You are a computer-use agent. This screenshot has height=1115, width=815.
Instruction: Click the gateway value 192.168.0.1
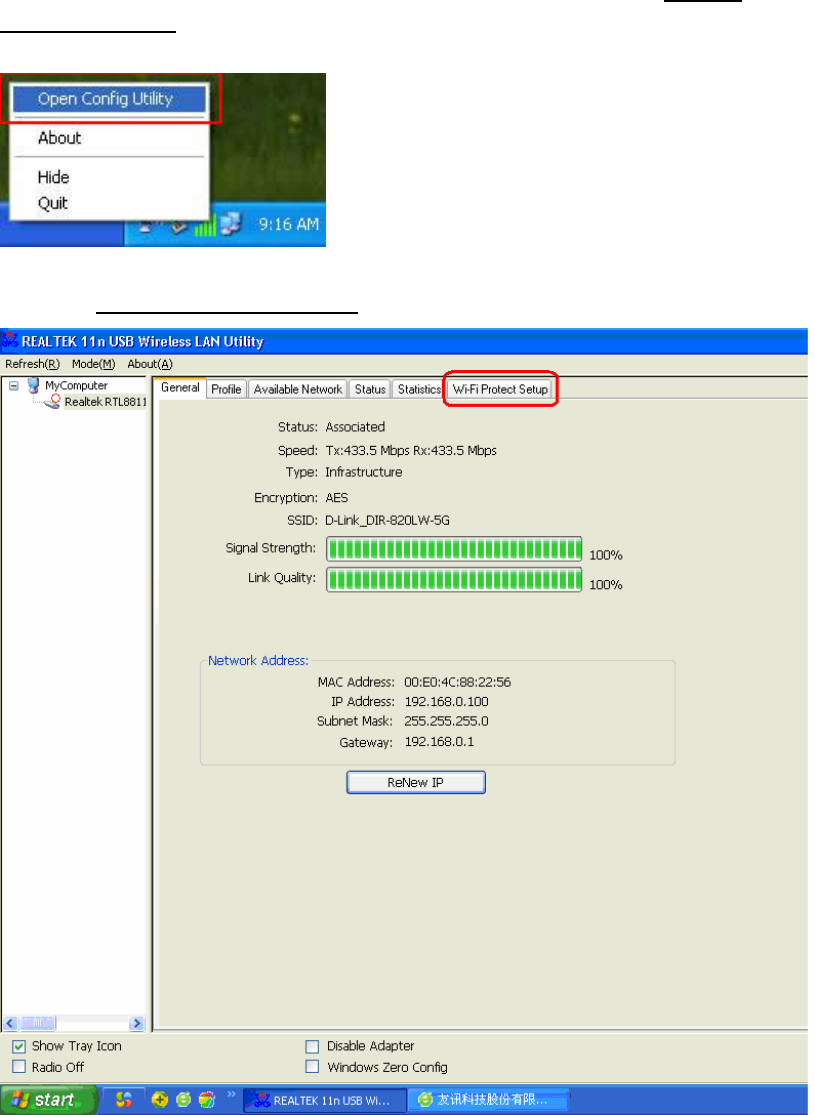(439, 742)
